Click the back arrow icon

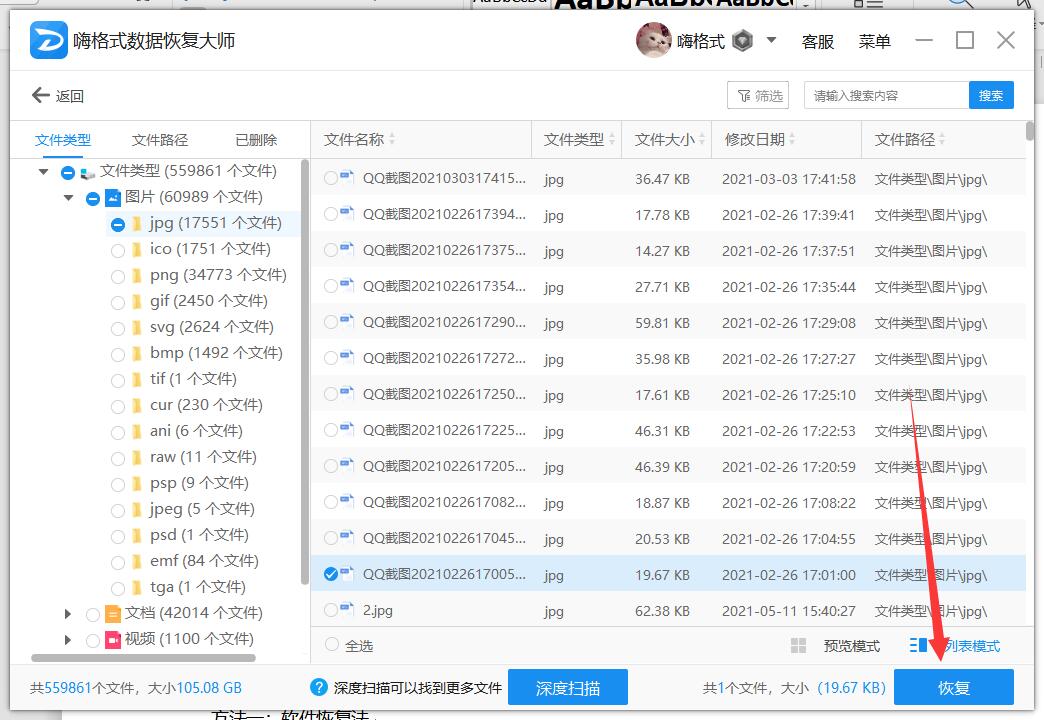coord(41,95)
